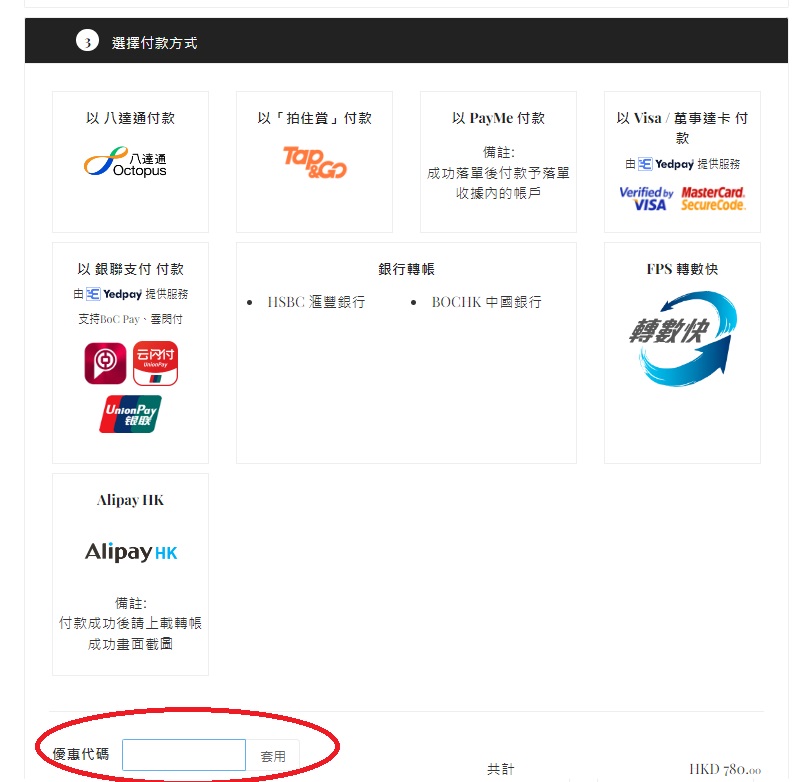Click the HKD 780.00 total amount
This screenshot has height=782, width=796.
pos(725,769)
